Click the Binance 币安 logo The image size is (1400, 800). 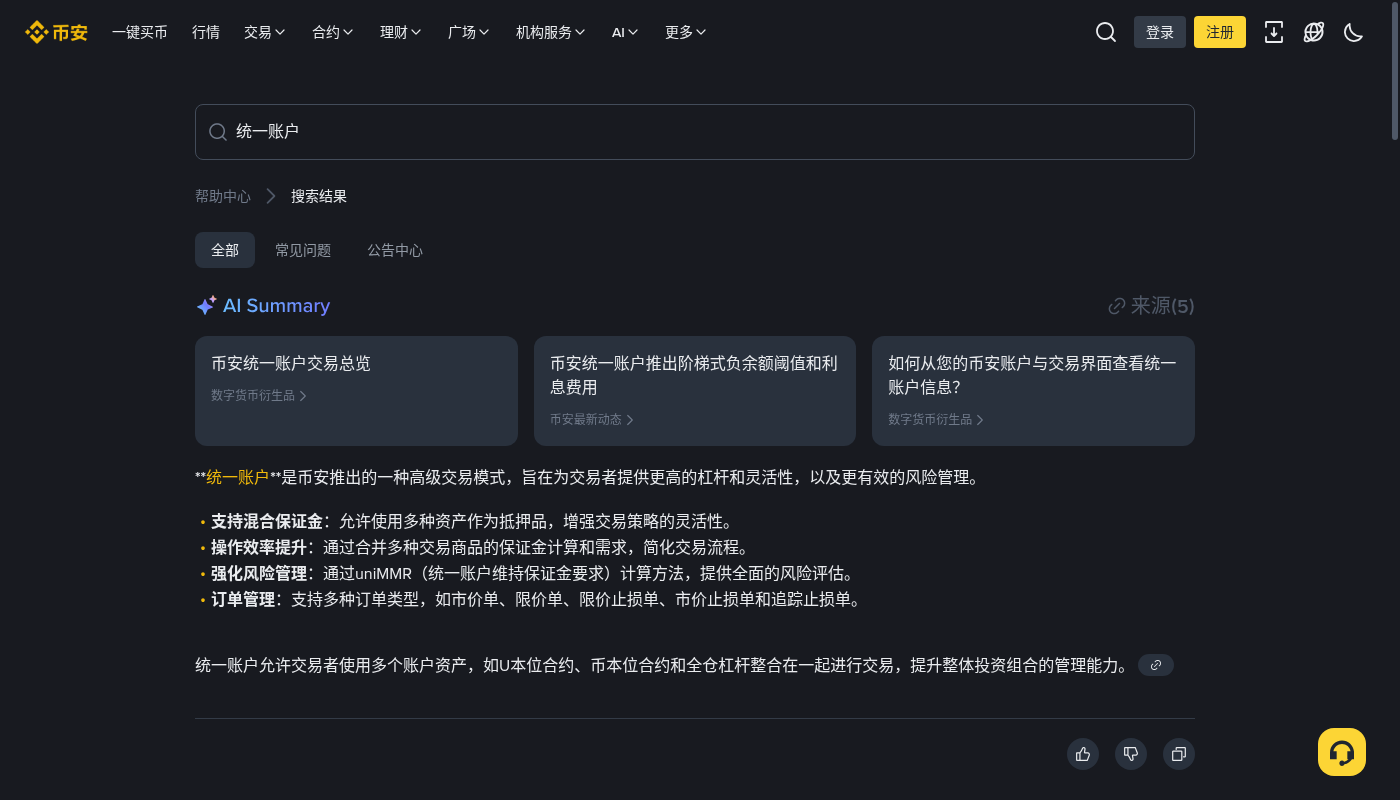[x=56, y=32]
